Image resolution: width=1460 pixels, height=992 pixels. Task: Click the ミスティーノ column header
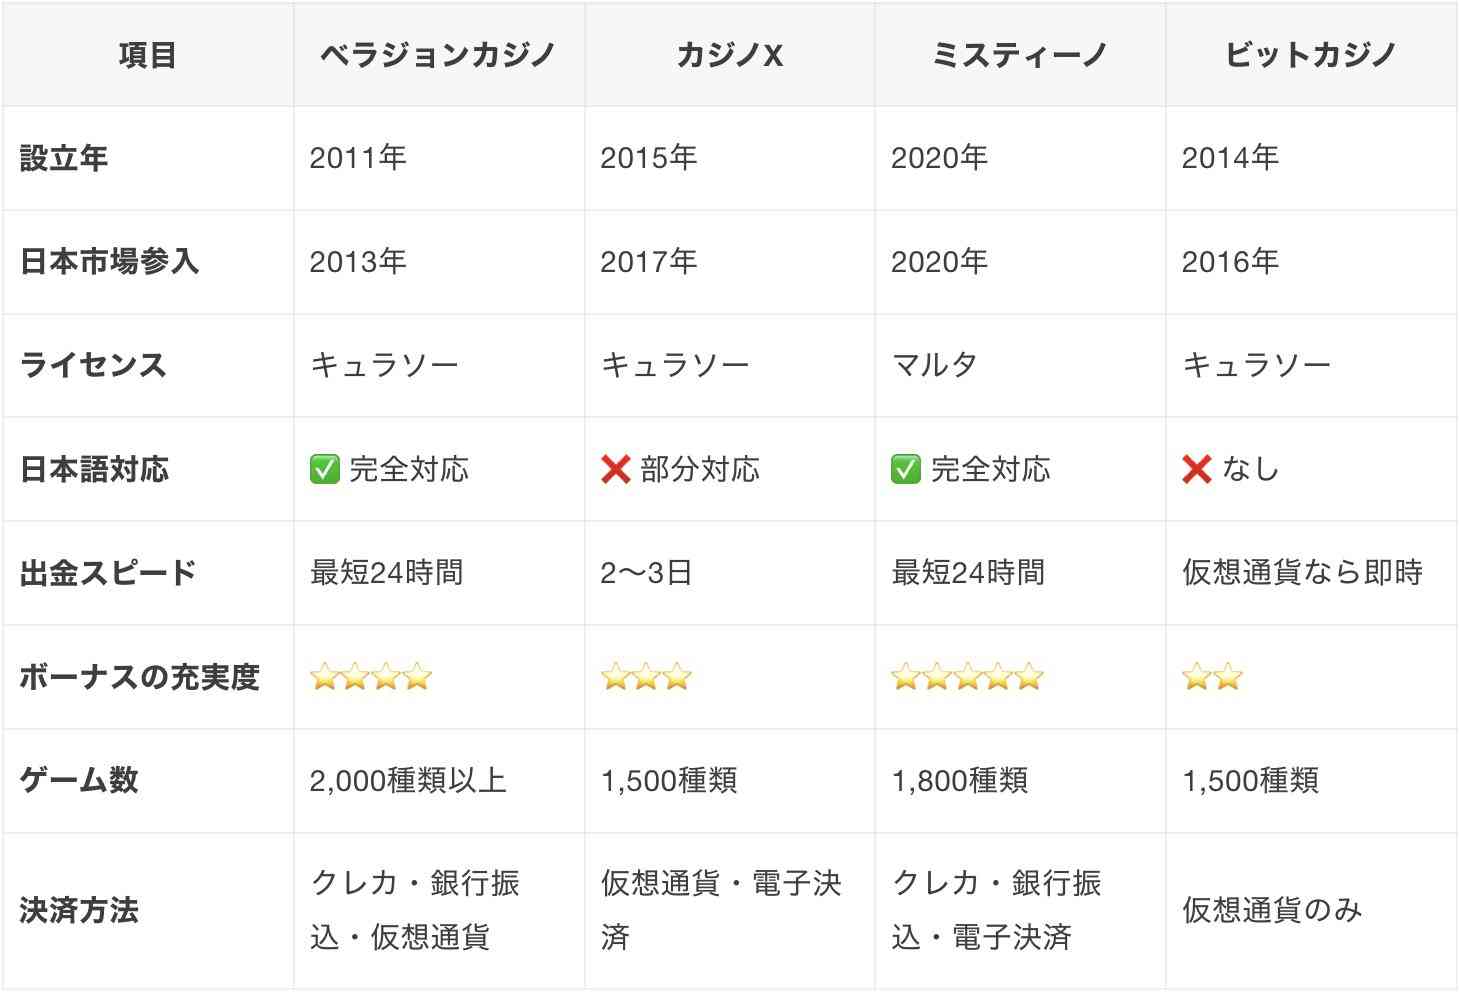click(1020, 55)
